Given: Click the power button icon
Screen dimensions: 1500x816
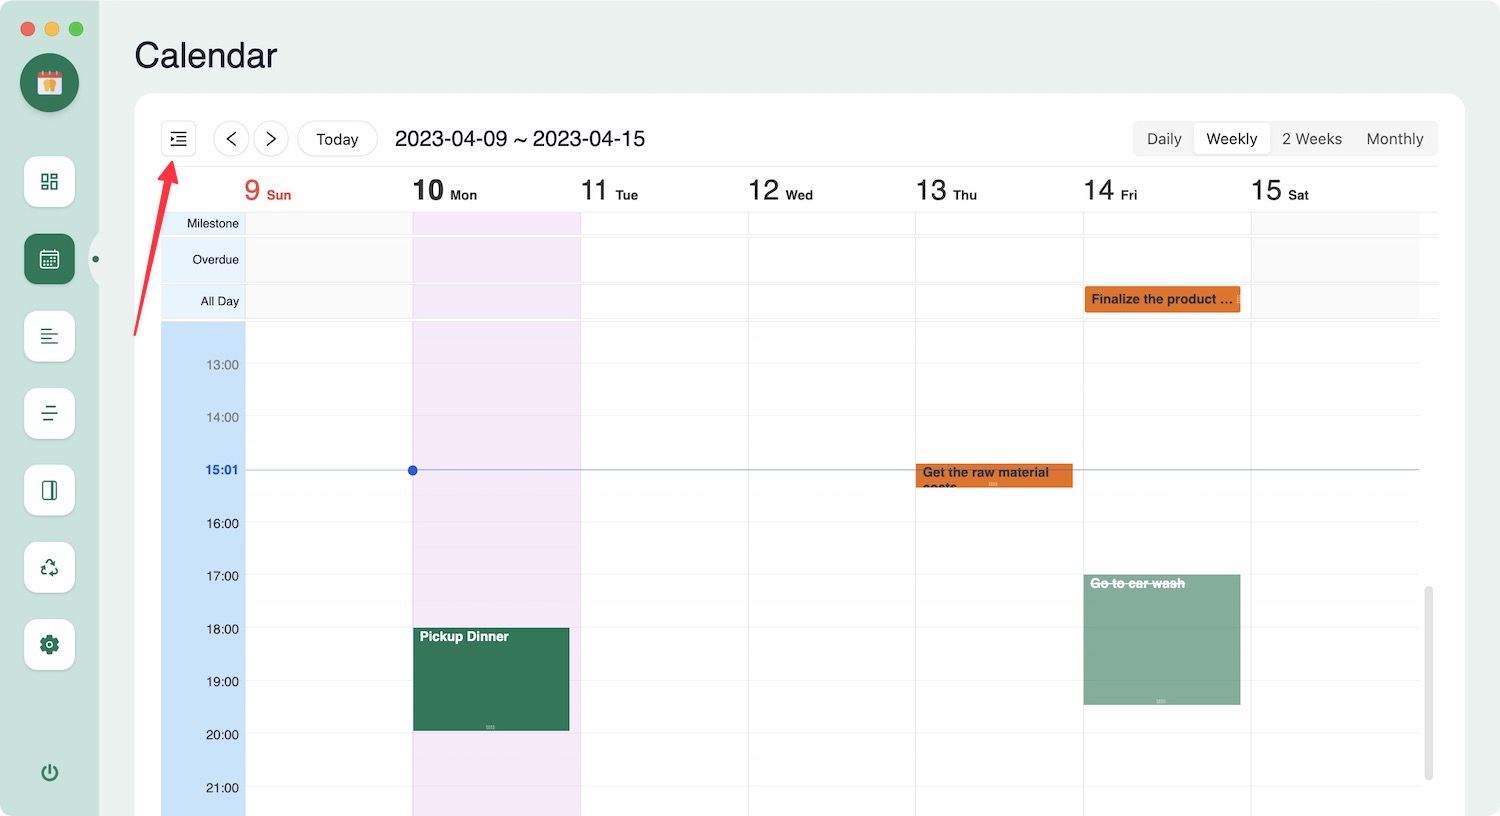Looking at the screenshot, I should [x=49, y=772].
